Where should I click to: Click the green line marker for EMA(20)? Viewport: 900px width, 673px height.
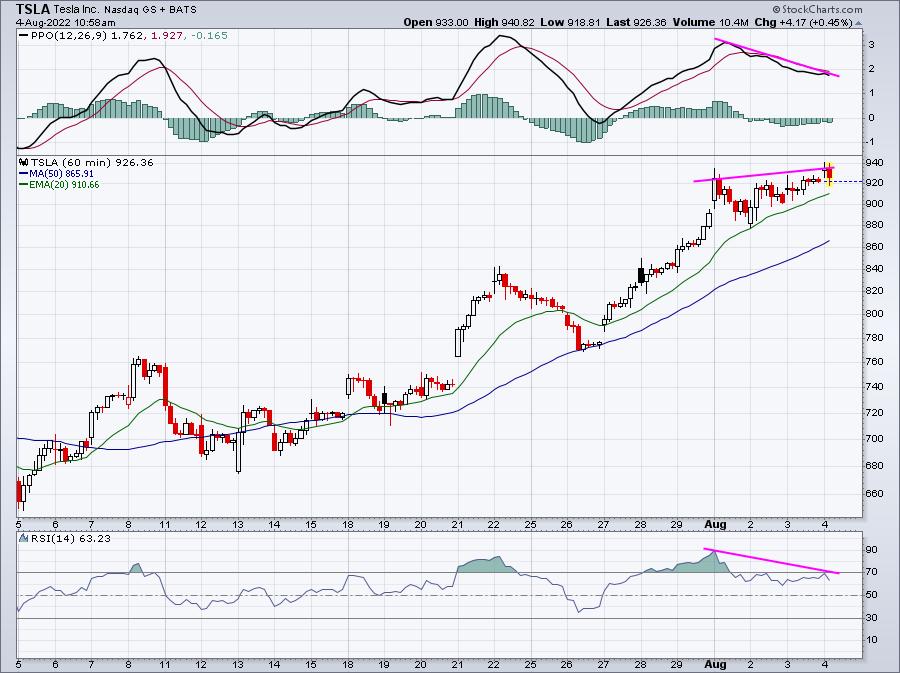(x=24, y=185)
